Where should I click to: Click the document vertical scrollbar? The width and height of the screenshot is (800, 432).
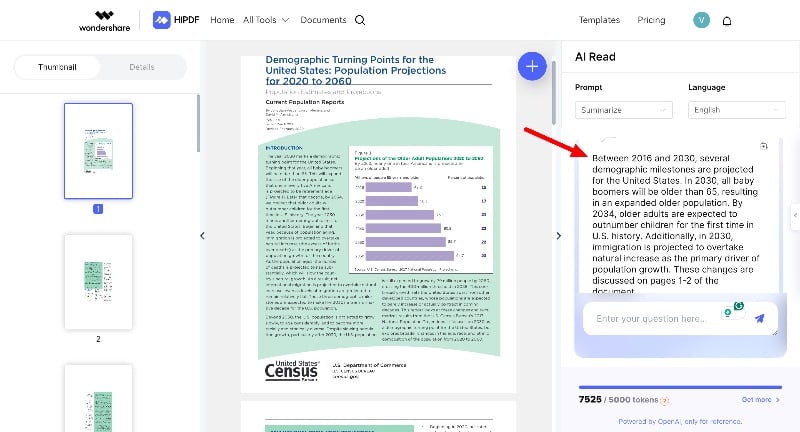pos(554,93)
